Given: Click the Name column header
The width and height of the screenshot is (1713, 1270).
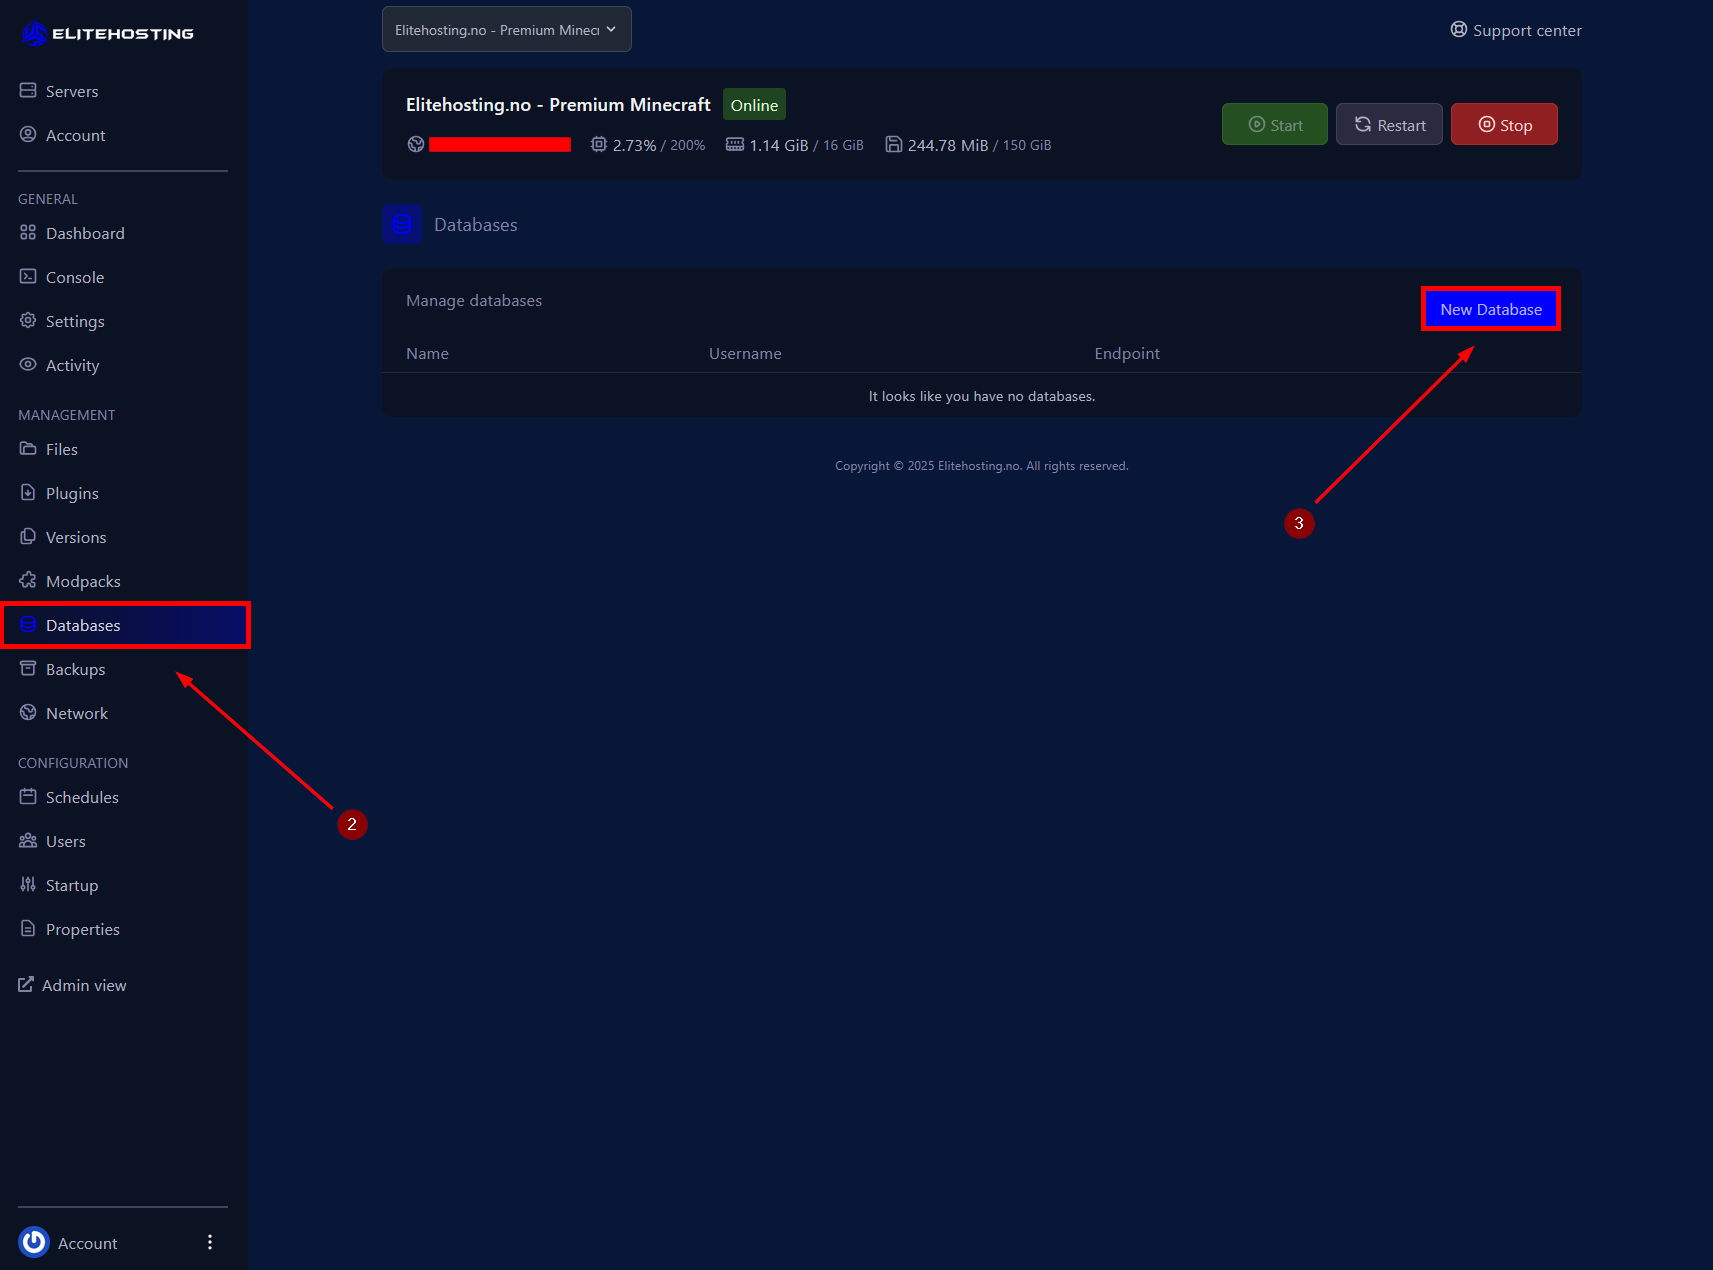Looking at the screenshot, I should coord(427,353).
